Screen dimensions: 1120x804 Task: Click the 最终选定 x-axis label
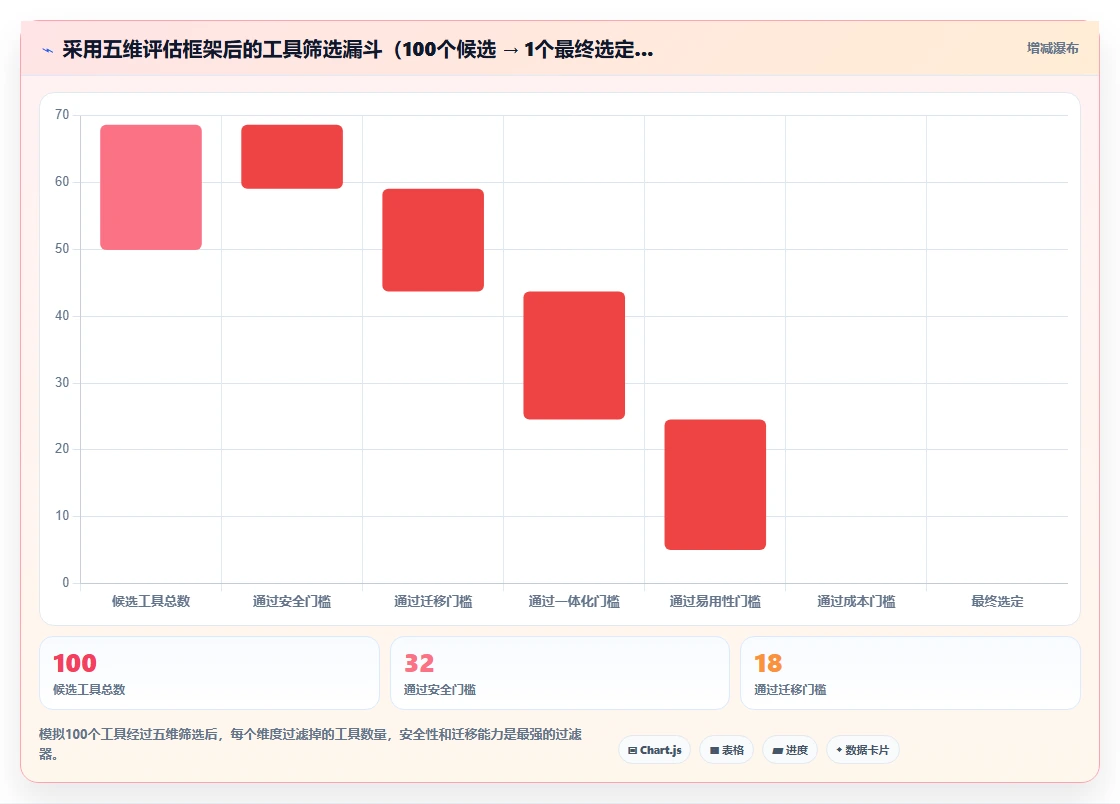click(997, 601)
